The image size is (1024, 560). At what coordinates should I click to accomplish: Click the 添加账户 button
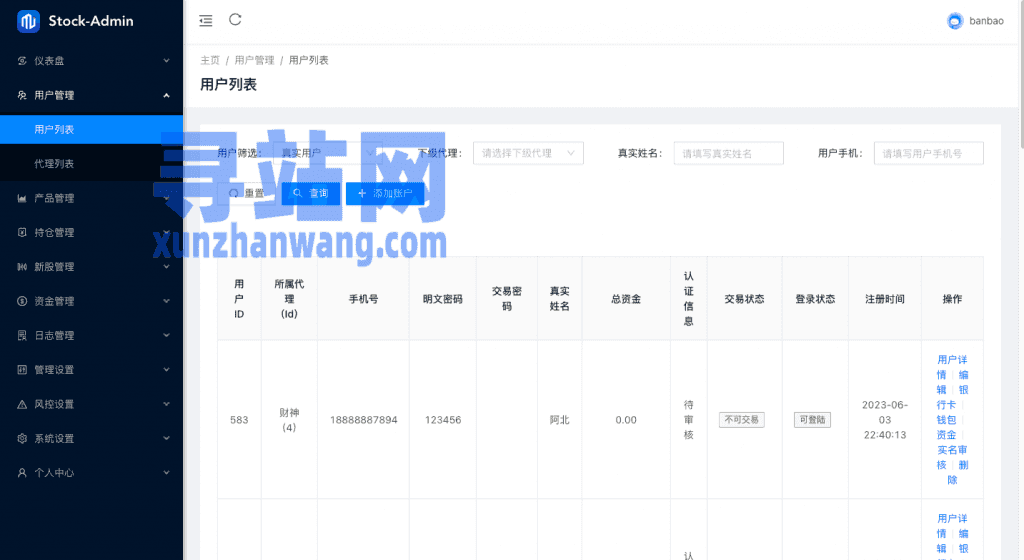pyautogui.click(x=385, y=193)
